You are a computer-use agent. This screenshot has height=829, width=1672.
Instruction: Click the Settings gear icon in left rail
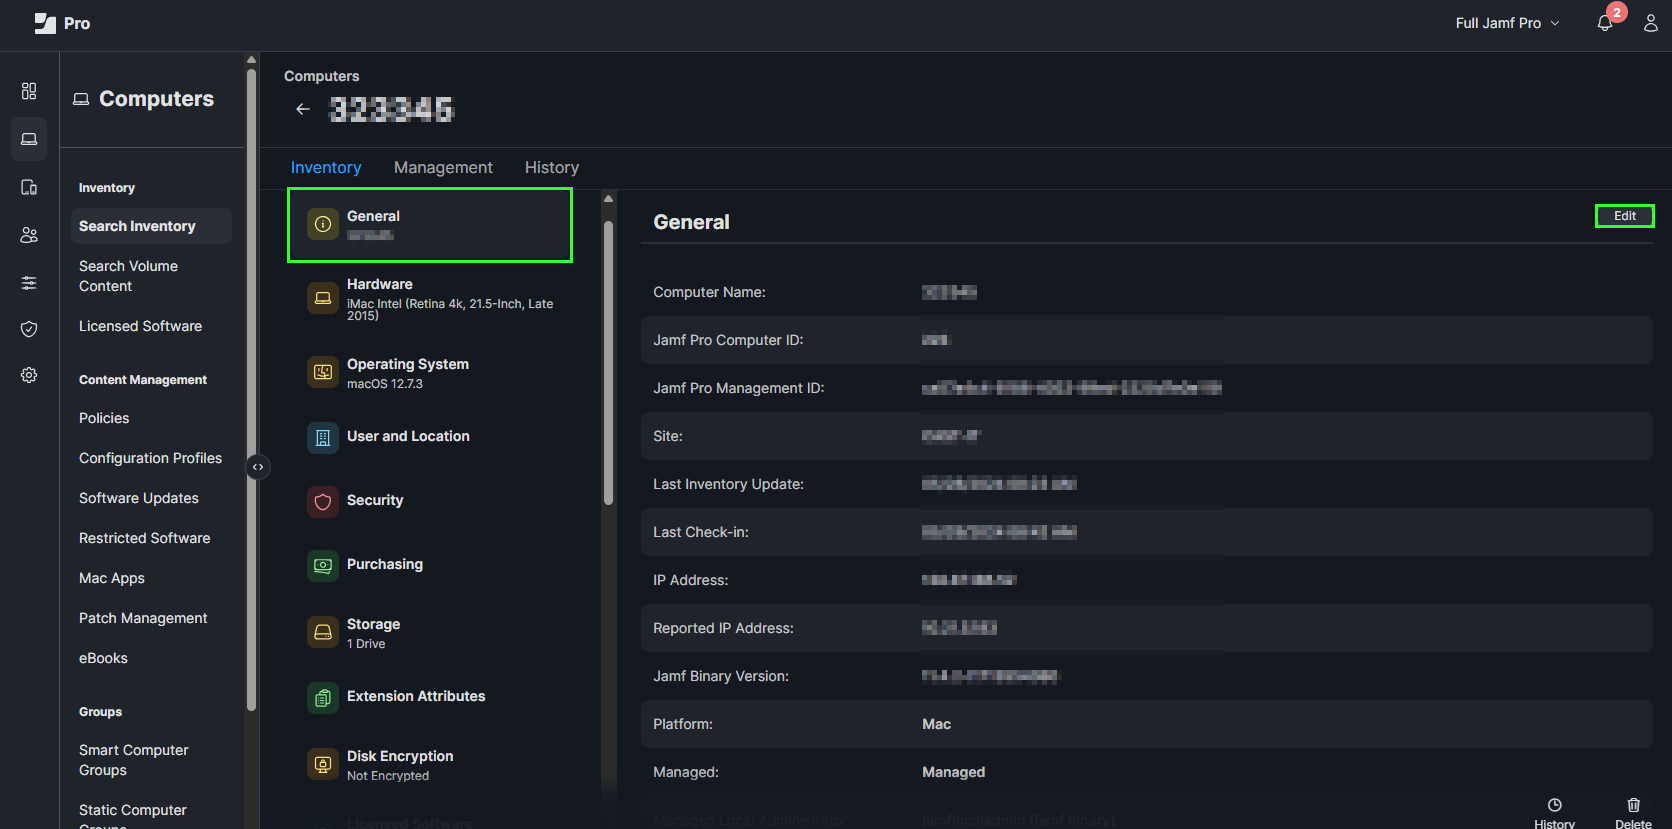(x=29, y=375)
